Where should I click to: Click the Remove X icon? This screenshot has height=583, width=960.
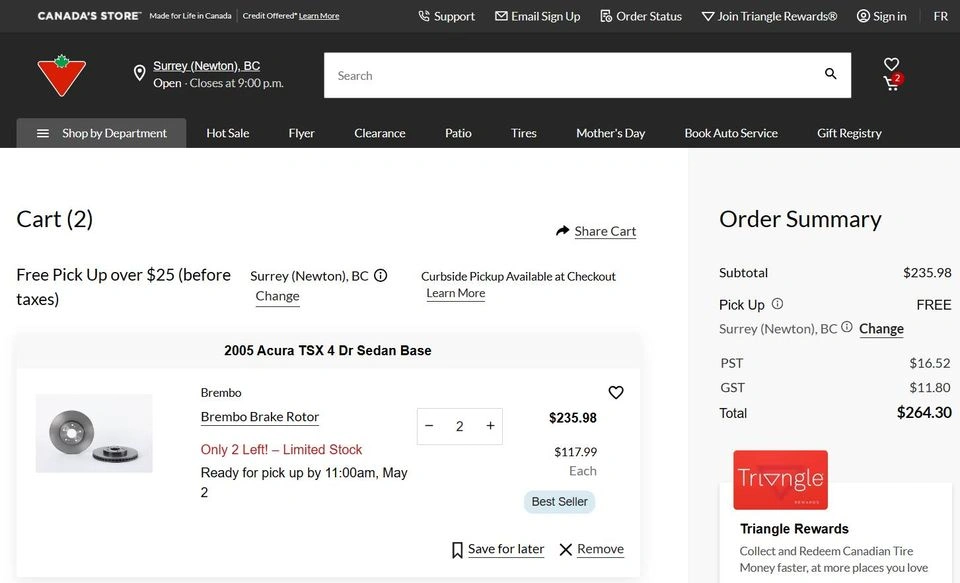[x=566, y=549]
